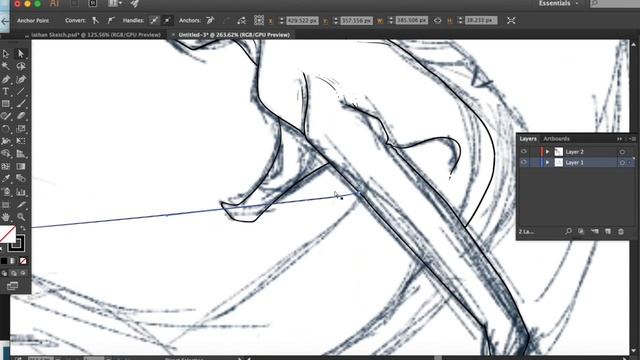The height and width of the screenshot is (360, 640).
Task: Convert anchor points to corner
Action: click(95, 20)
